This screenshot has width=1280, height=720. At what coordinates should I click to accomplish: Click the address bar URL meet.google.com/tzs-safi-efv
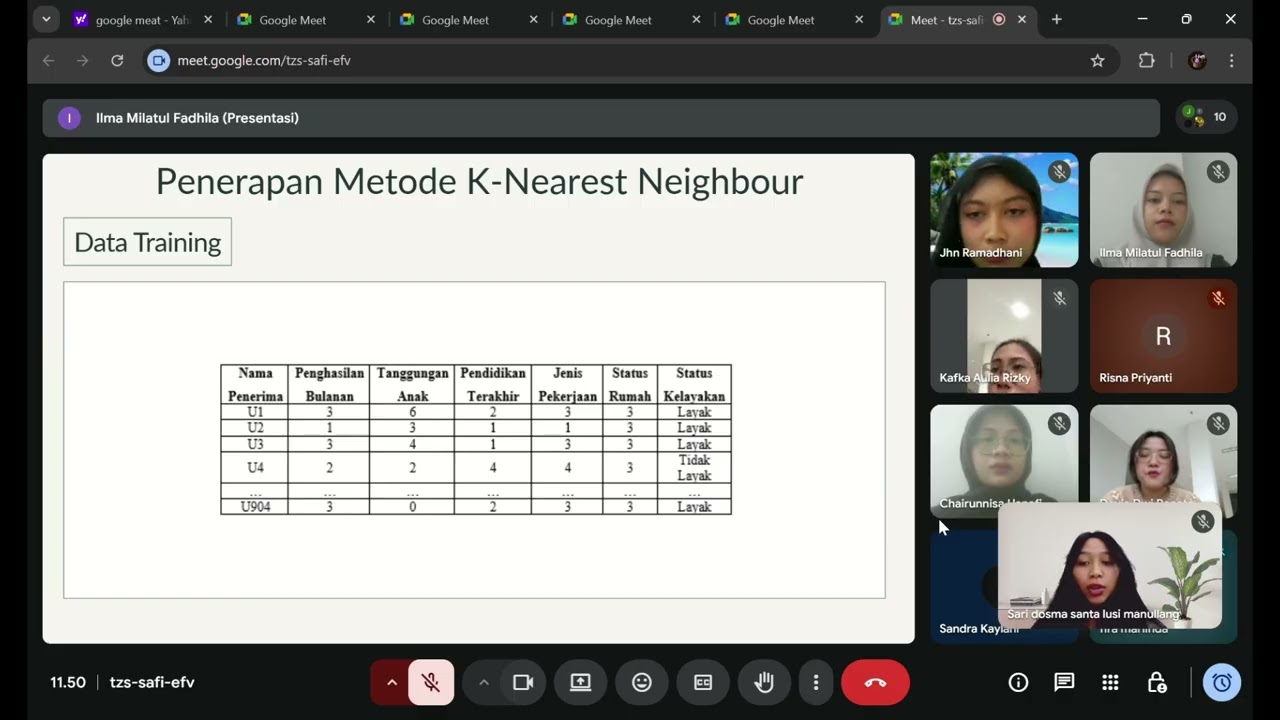click(x=264, y=60)
